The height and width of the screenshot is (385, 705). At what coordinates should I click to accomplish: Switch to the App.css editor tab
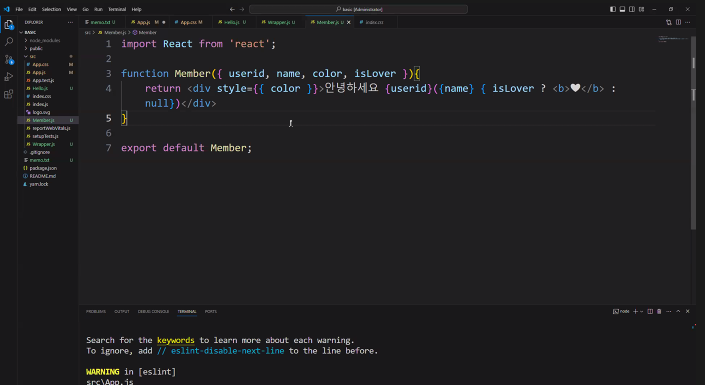click(x=191, y=22)
